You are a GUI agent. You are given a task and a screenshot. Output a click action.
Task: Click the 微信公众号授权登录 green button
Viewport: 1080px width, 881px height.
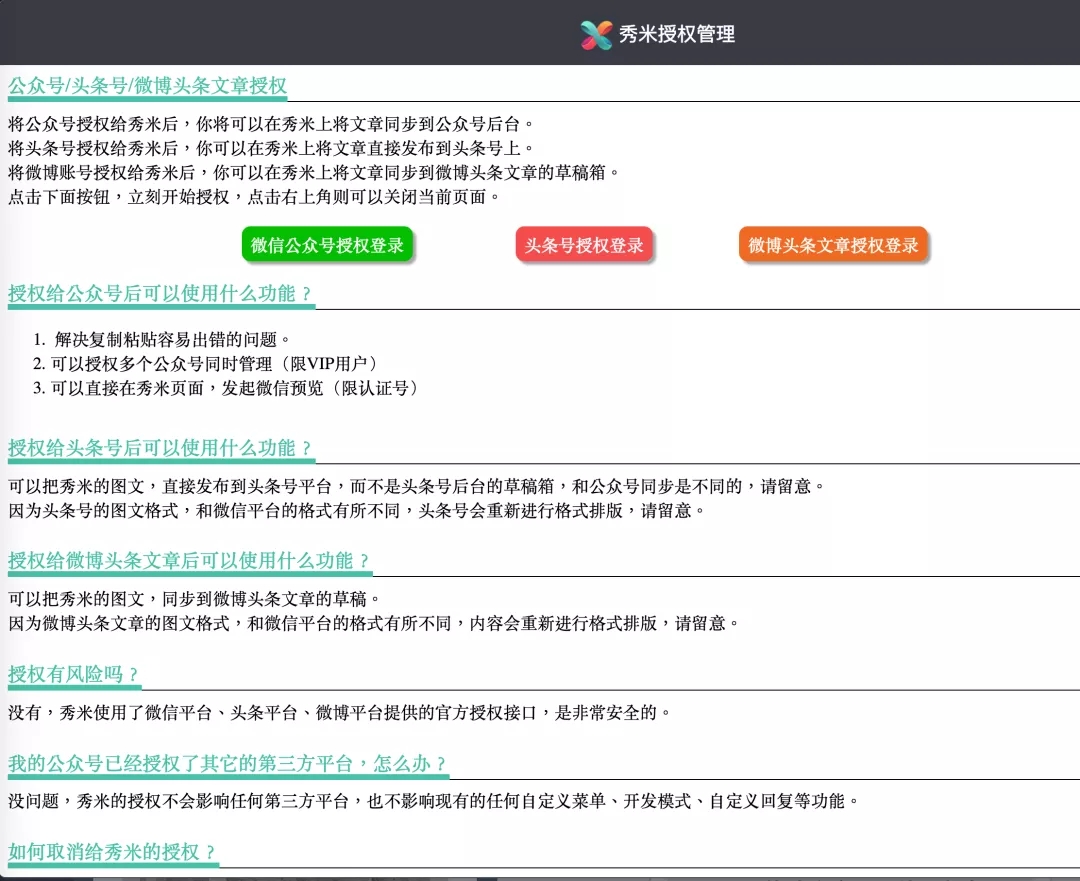(x=328, y=243)
